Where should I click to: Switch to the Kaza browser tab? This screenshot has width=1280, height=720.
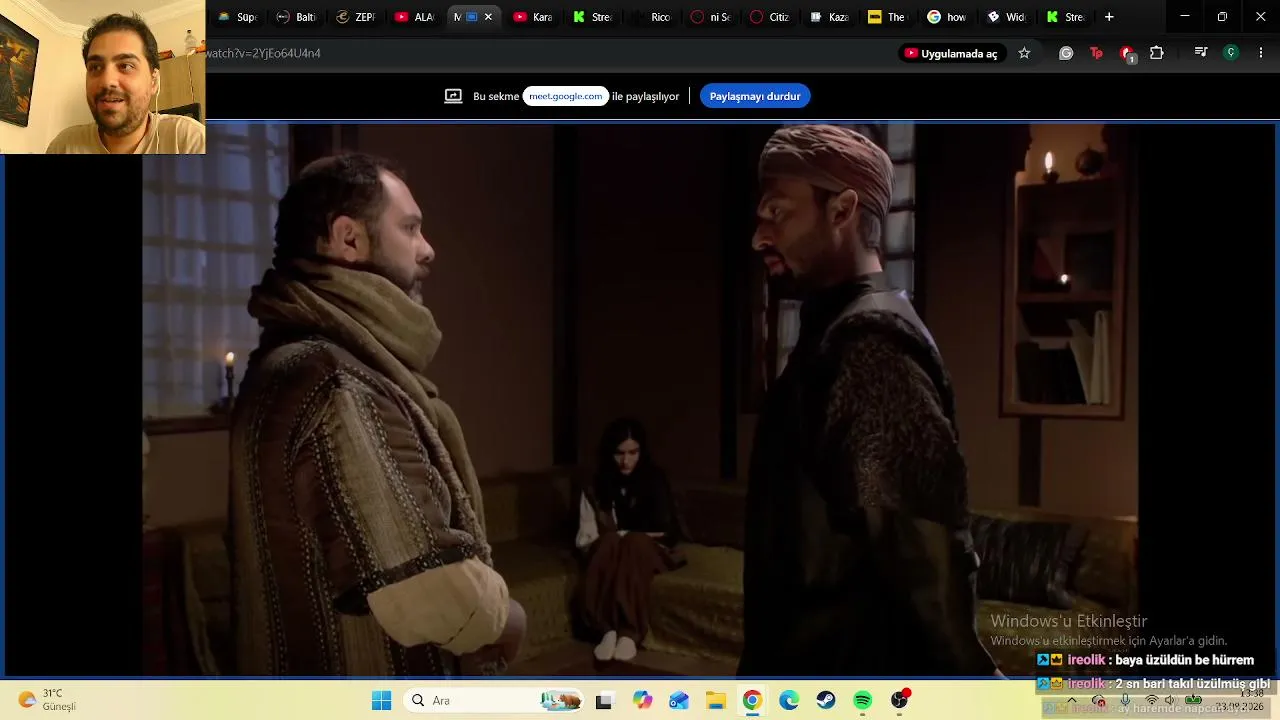pyautogui.click(x=829, y=17)
